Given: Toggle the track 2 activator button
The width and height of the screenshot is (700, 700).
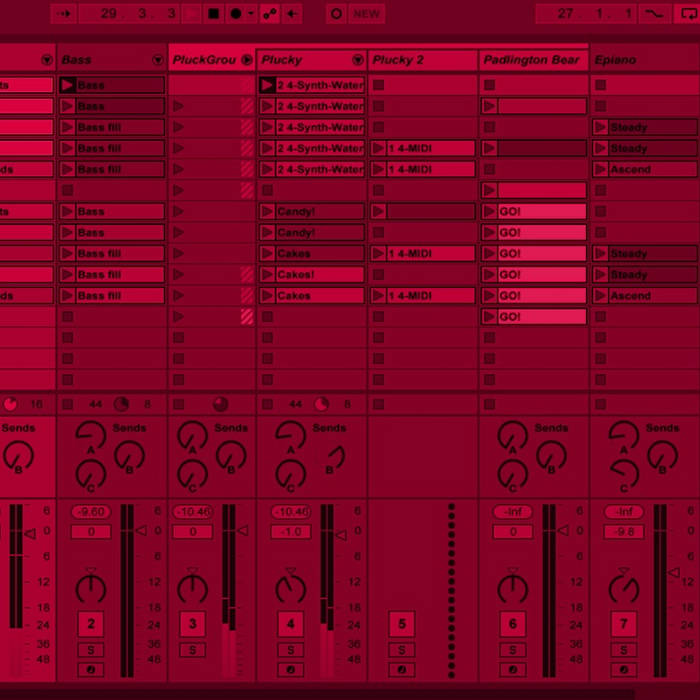Looking at the screenshot, I should click(91, 625).
